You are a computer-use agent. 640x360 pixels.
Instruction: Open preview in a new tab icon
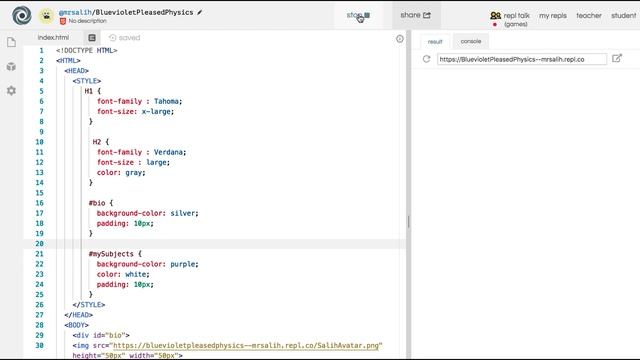tap(617, 58)
